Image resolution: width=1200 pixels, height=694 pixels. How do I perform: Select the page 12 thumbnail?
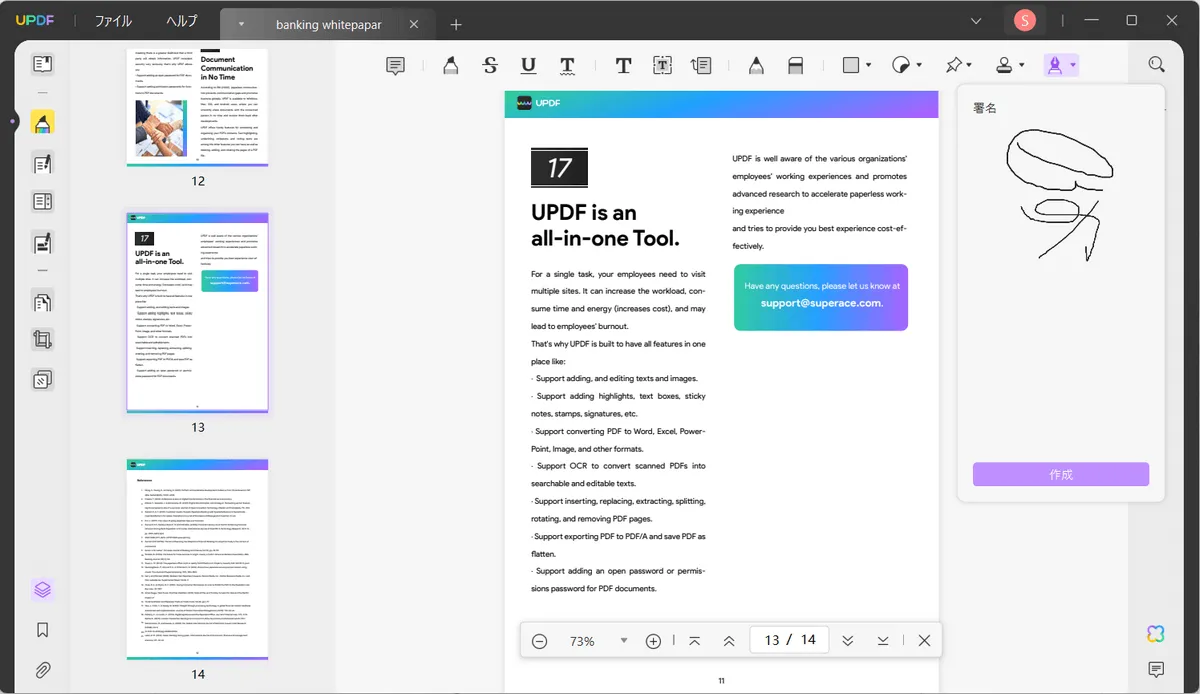pos(198,107)
